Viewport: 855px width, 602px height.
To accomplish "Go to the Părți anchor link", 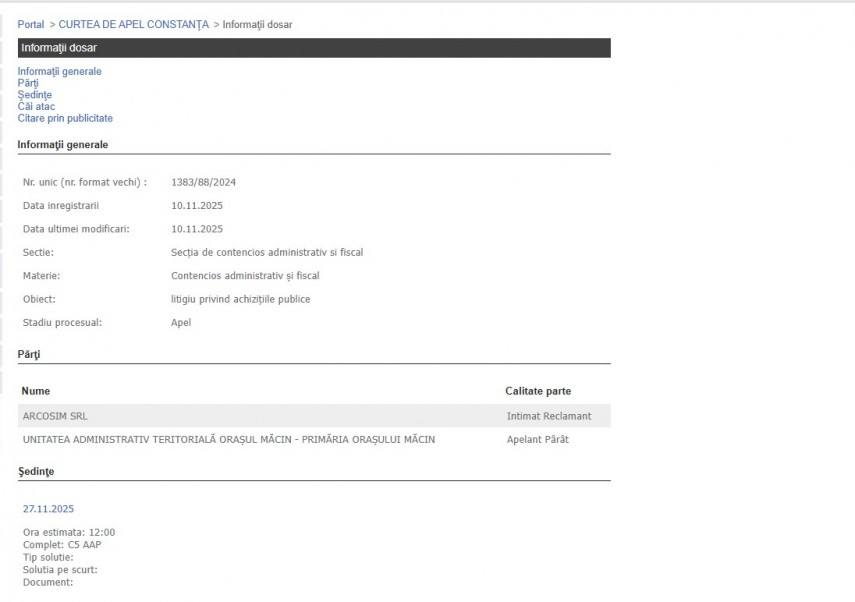I will 28,83.
